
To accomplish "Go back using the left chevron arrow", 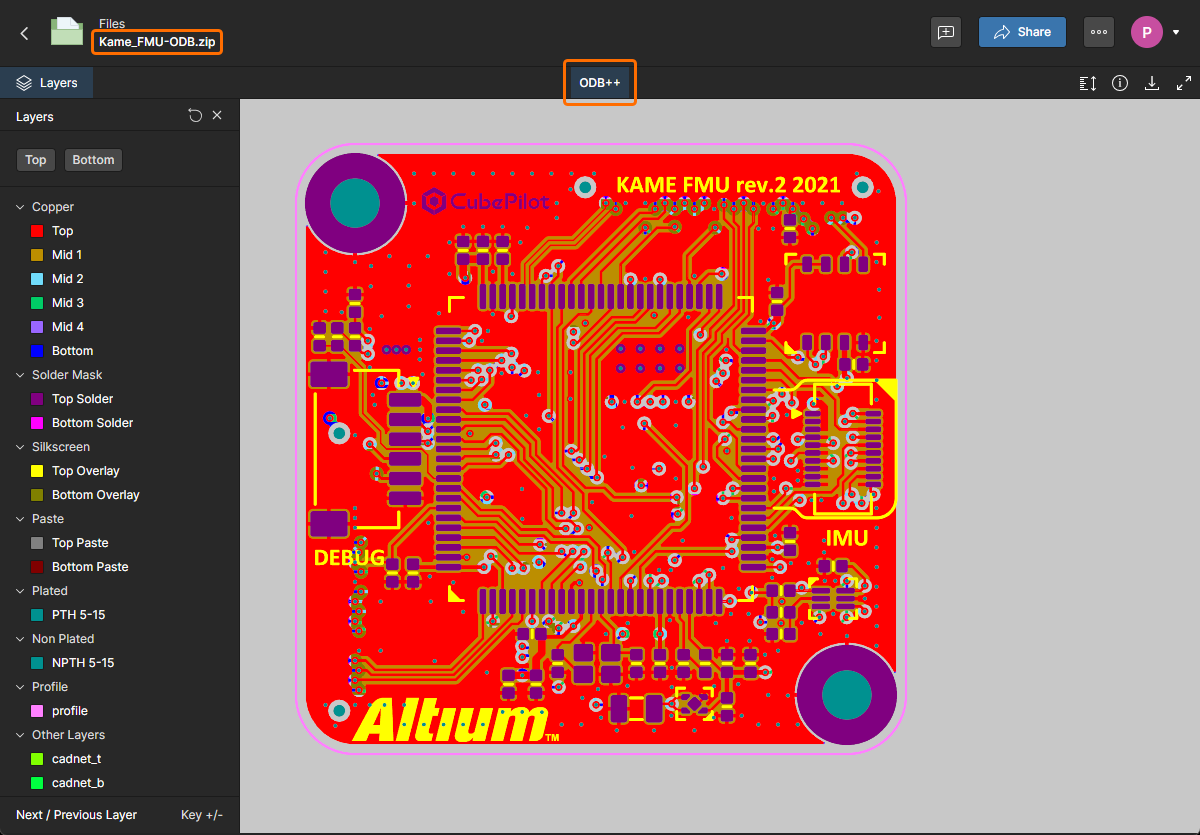I will 24,33.
